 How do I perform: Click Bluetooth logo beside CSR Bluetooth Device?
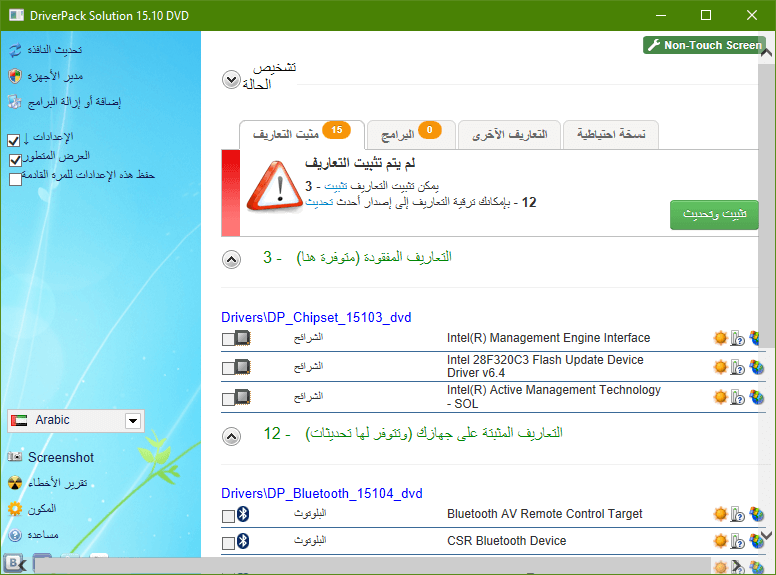pyautogui.click(x=242, y=541)
